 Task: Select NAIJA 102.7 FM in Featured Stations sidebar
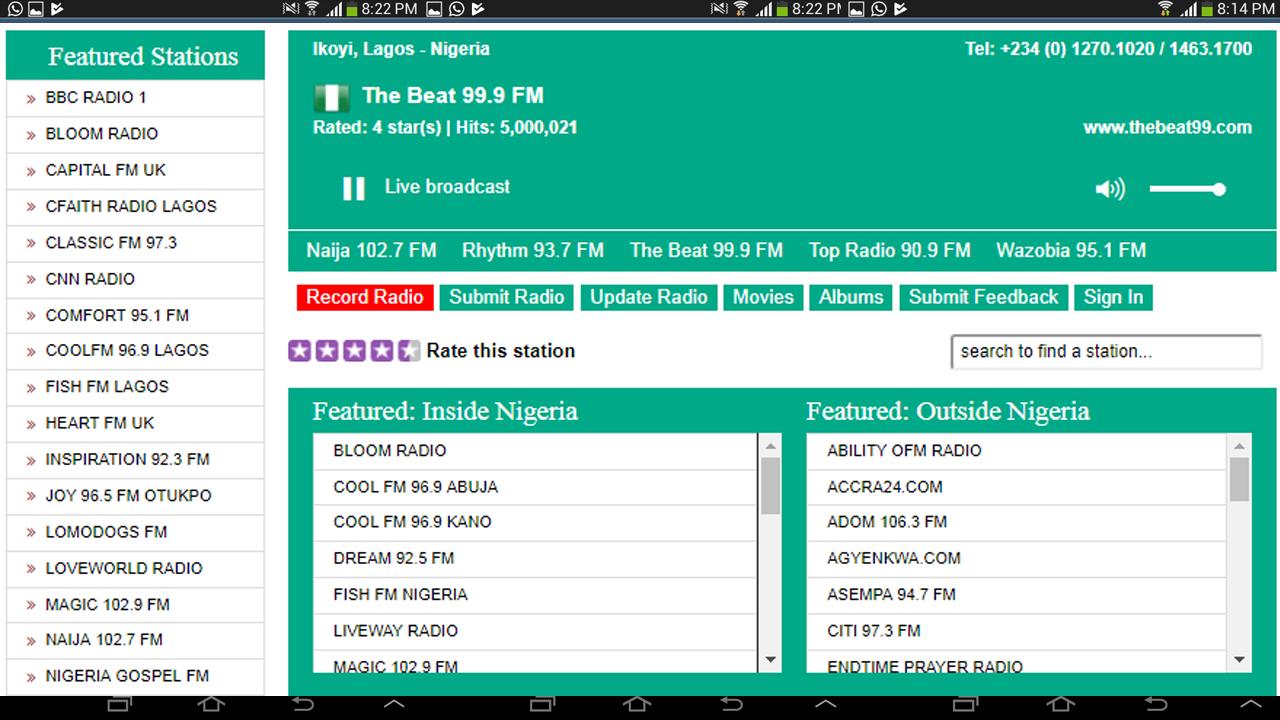pos(135,640)
